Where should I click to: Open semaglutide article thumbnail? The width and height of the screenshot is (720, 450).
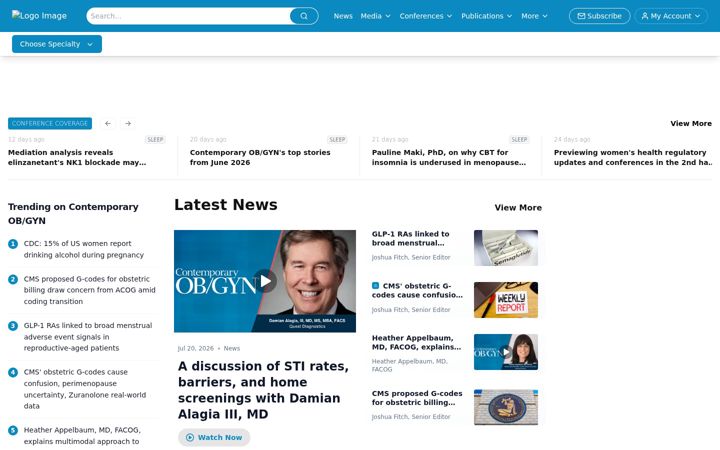click(x=506, y=248)
